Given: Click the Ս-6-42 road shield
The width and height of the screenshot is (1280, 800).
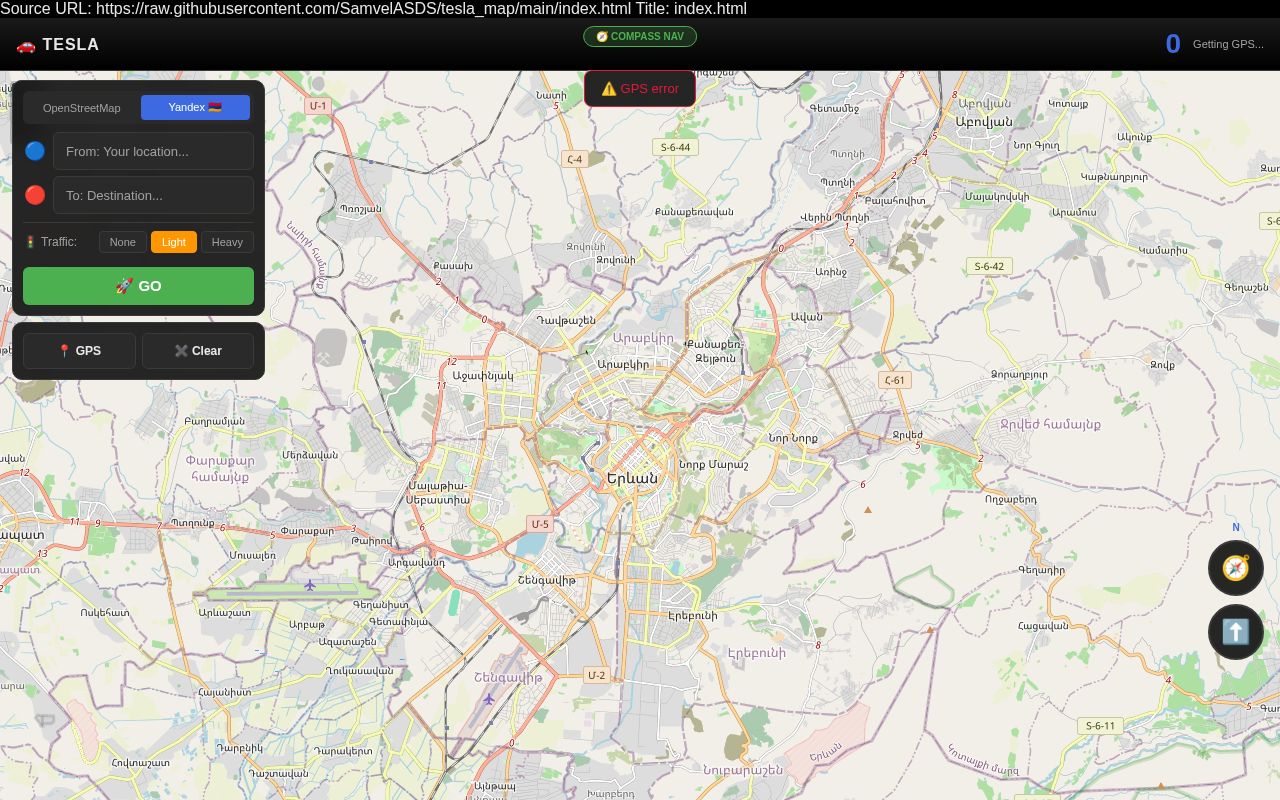Looking at the screenshot, I should (x=989, y=266).
